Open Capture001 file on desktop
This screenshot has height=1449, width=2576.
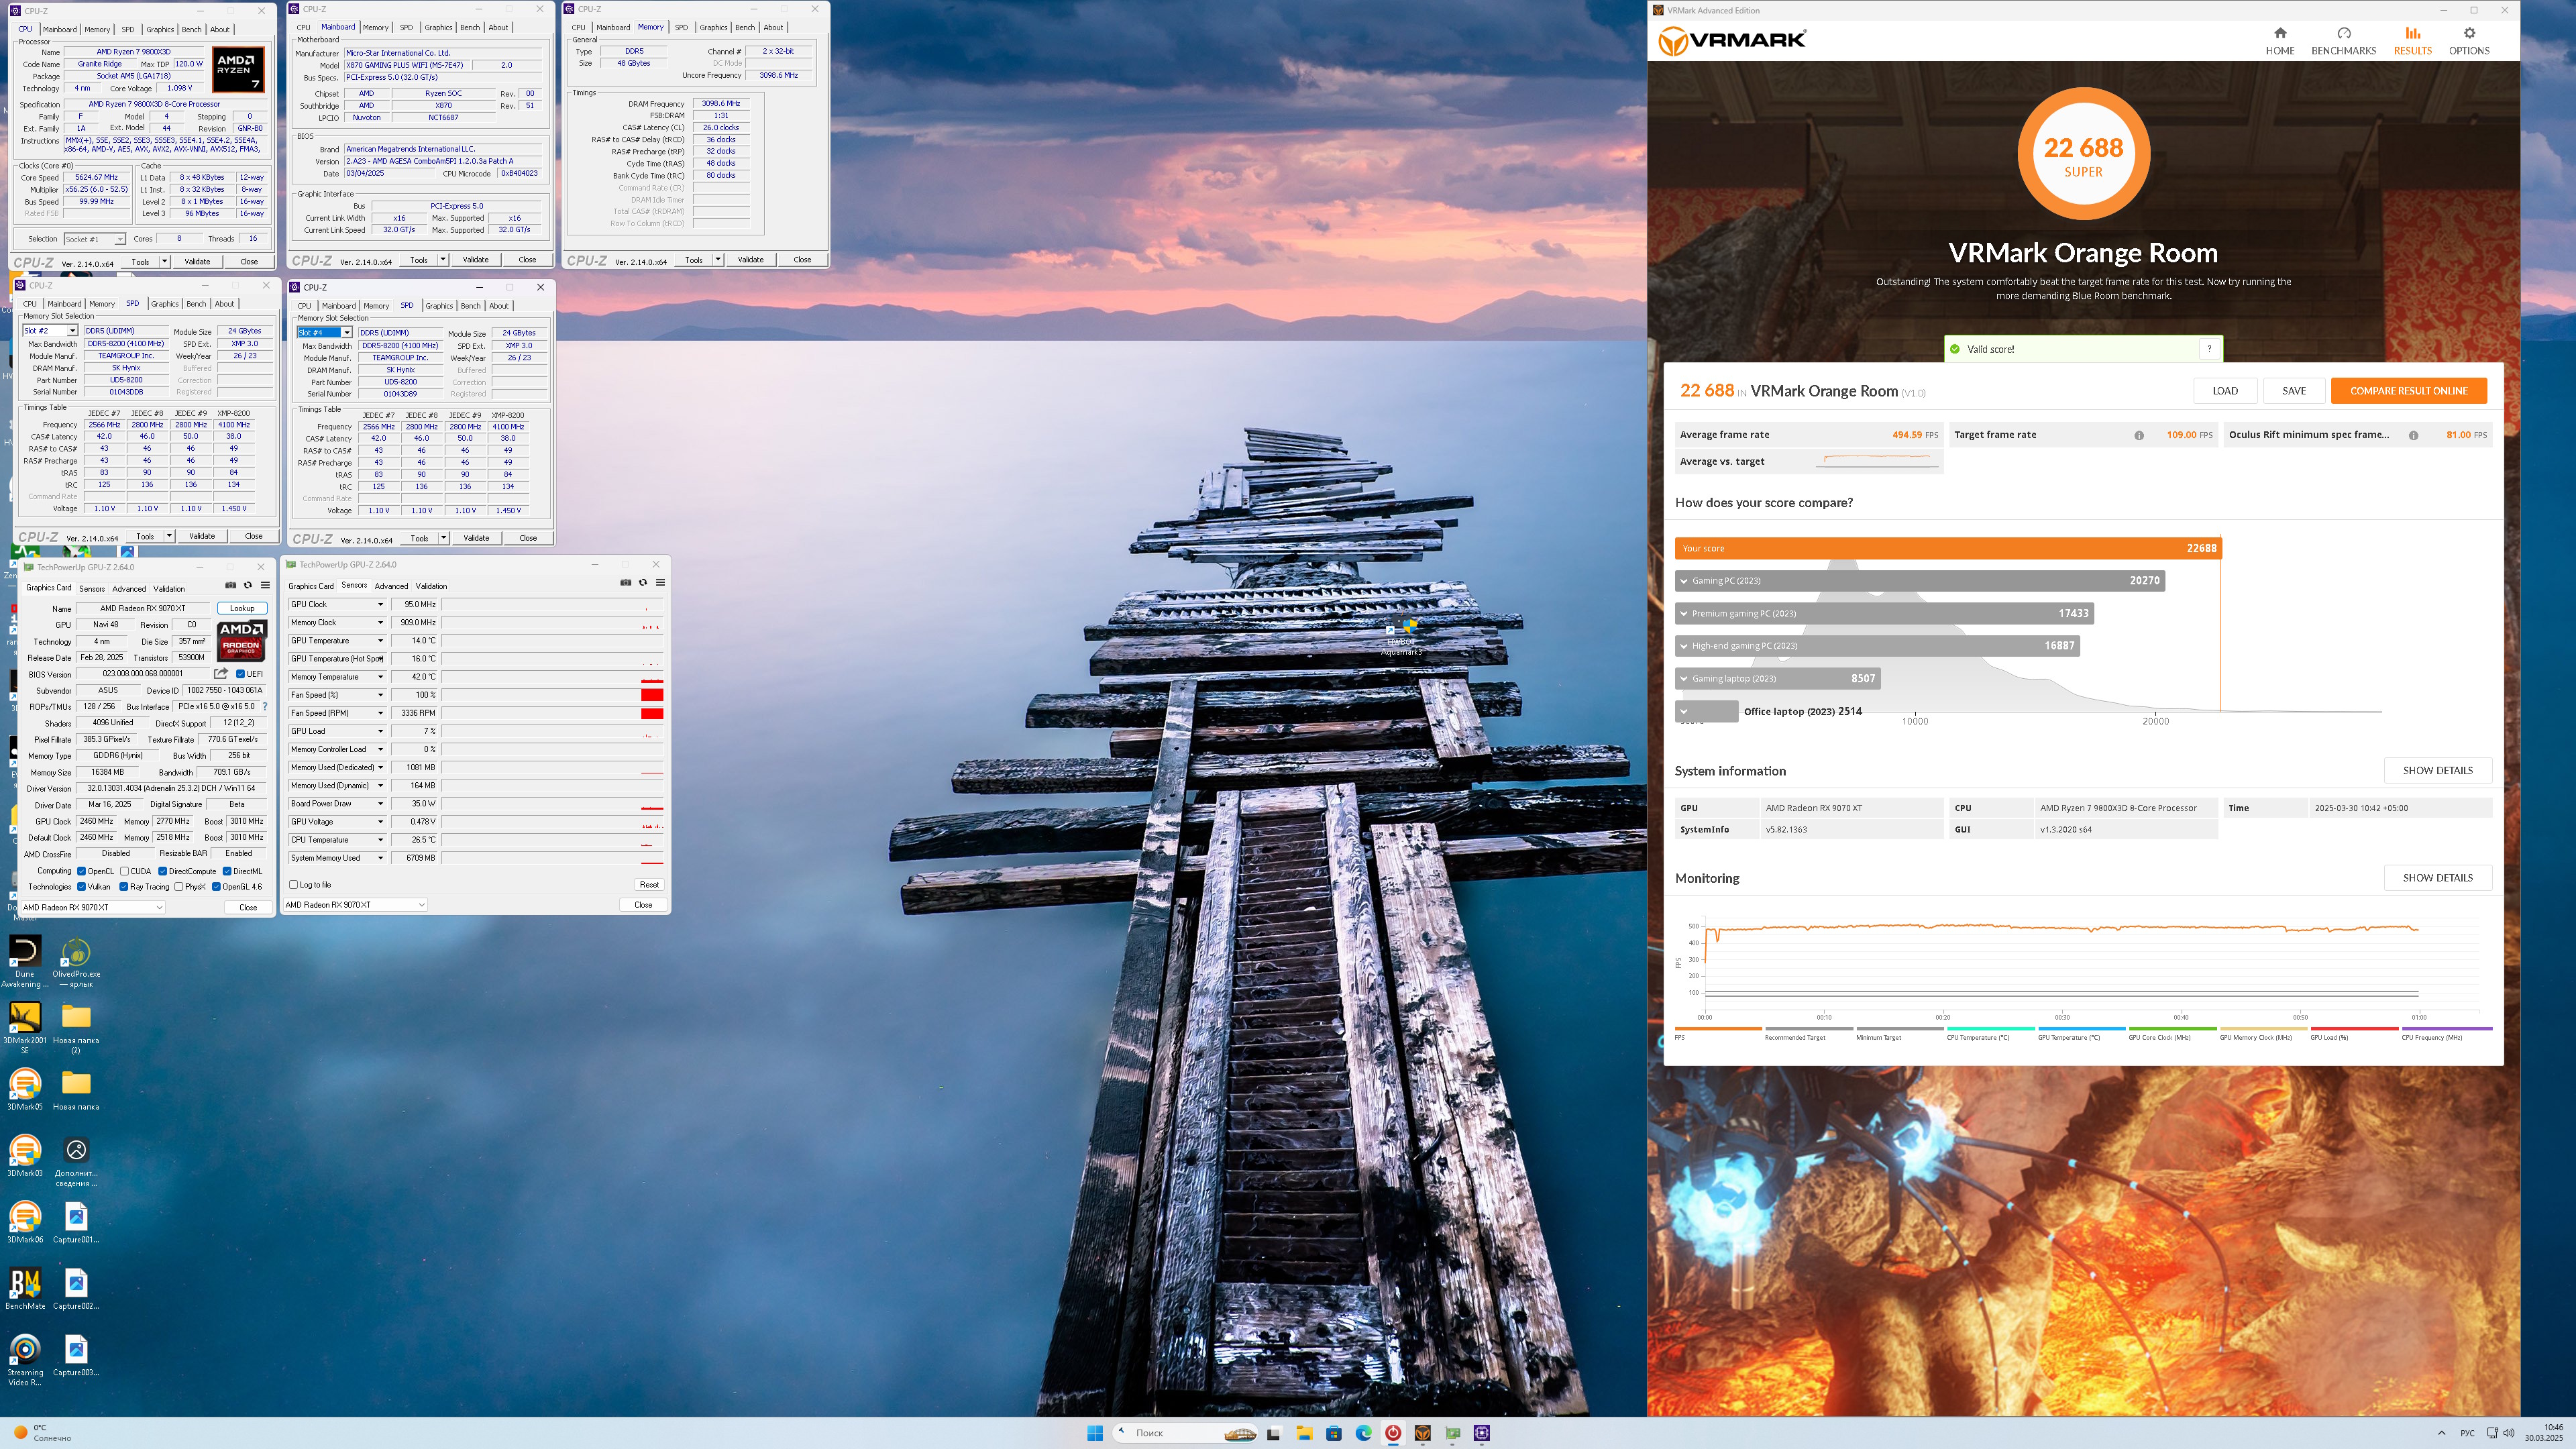pyautogui.click(x=76, y=1222)
